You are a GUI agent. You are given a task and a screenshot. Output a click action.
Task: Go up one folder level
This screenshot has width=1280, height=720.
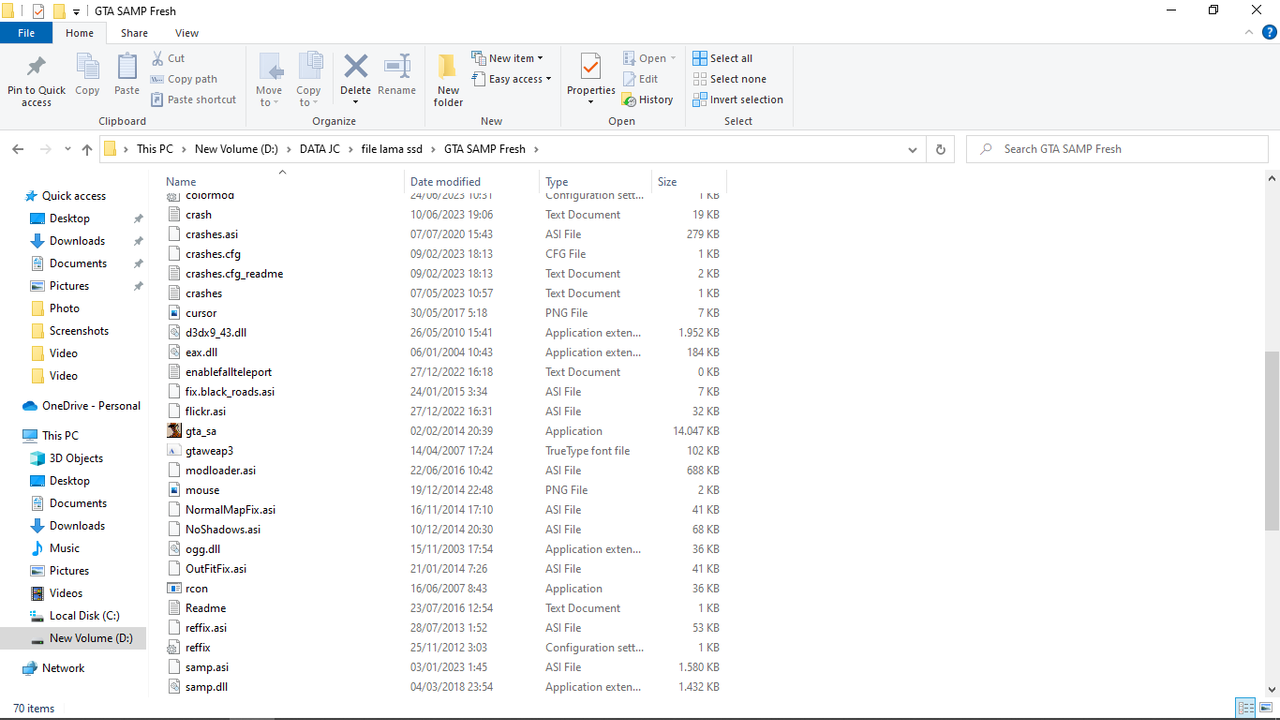coord(87,150)
